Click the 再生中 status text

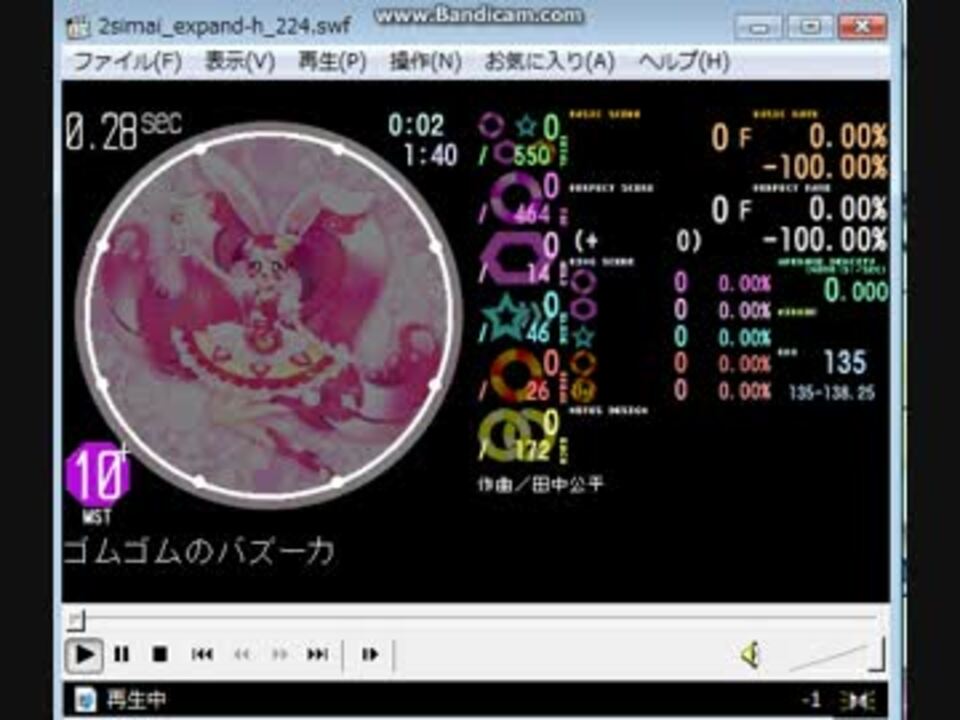click(x=136, y=700)
